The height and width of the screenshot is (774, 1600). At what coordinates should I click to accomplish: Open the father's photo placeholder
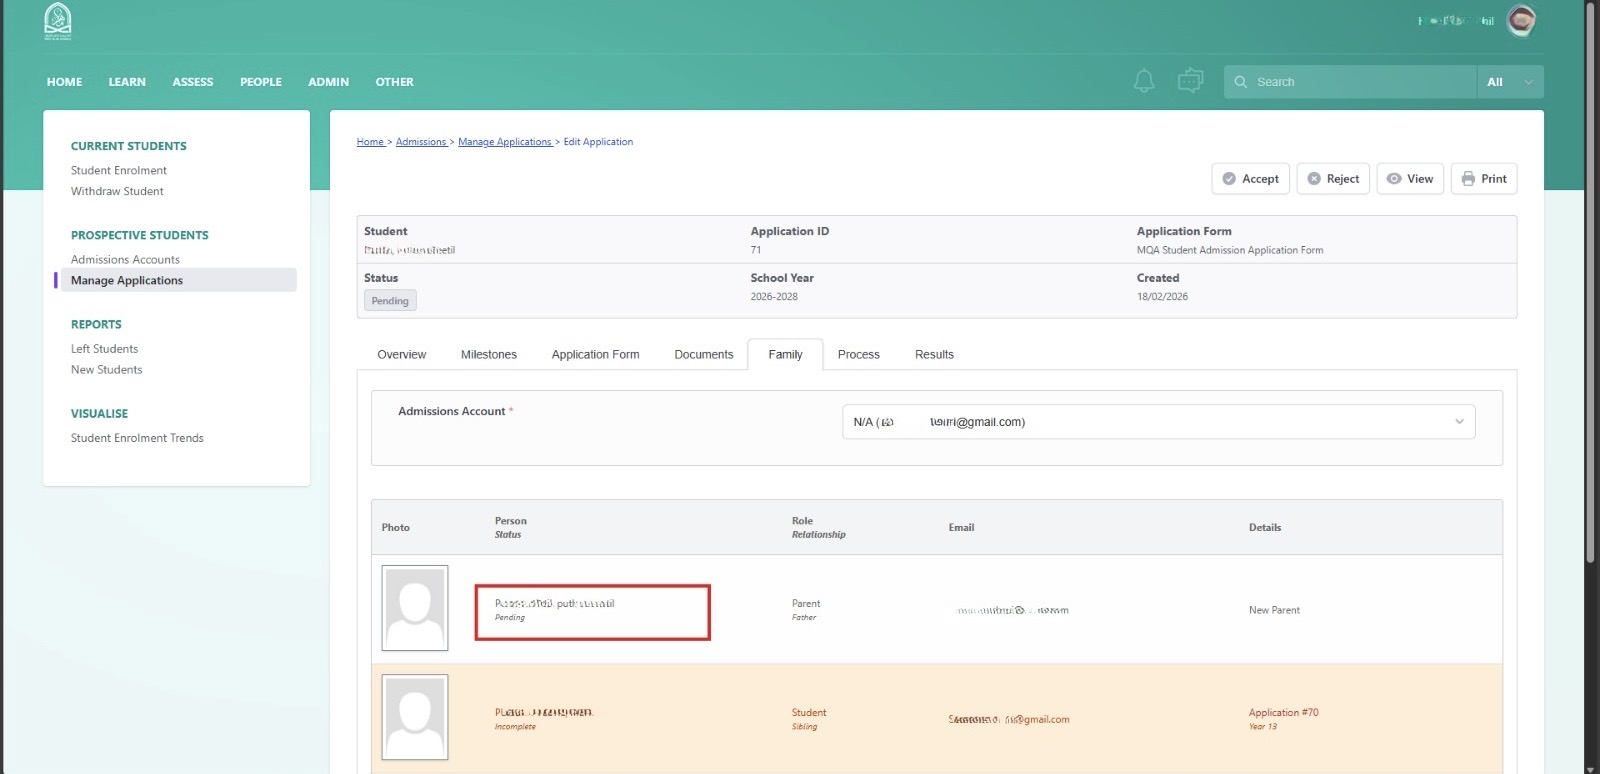pos(415,608)
